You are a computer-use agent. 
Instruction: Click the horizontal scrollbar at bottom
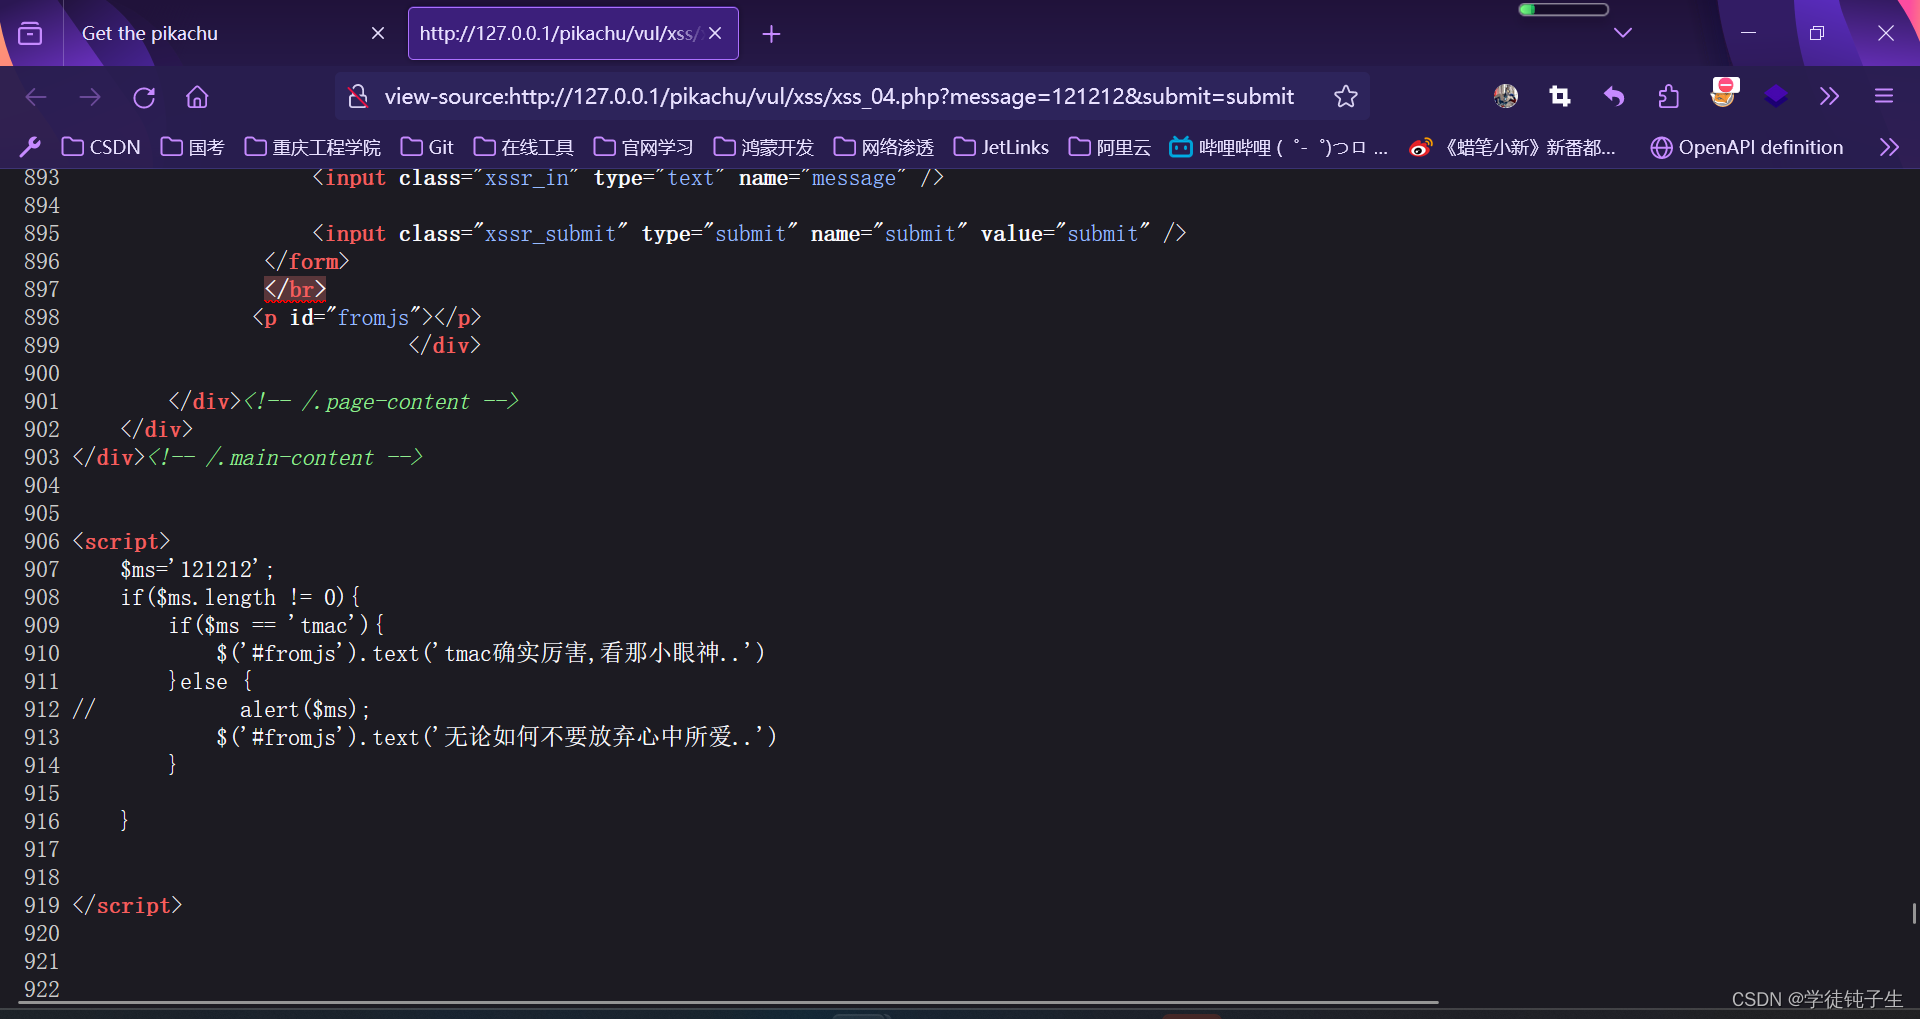pyautogui.click(x=728, y=1002)
